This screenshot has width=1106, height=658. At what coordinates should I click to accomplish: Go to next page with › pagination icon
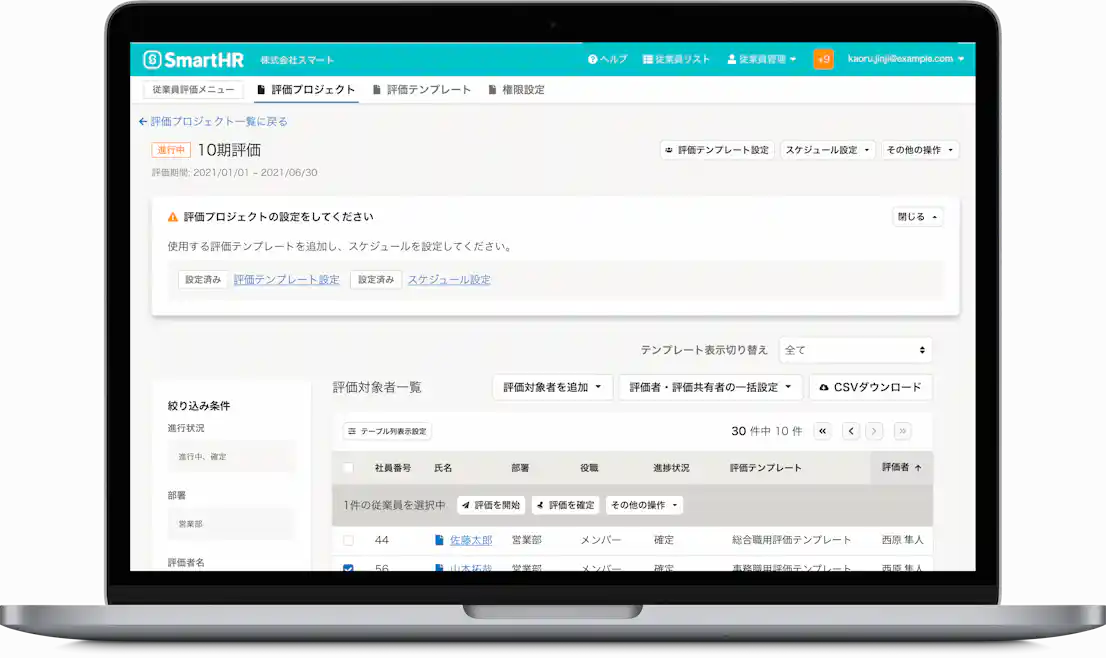[873, 431]
